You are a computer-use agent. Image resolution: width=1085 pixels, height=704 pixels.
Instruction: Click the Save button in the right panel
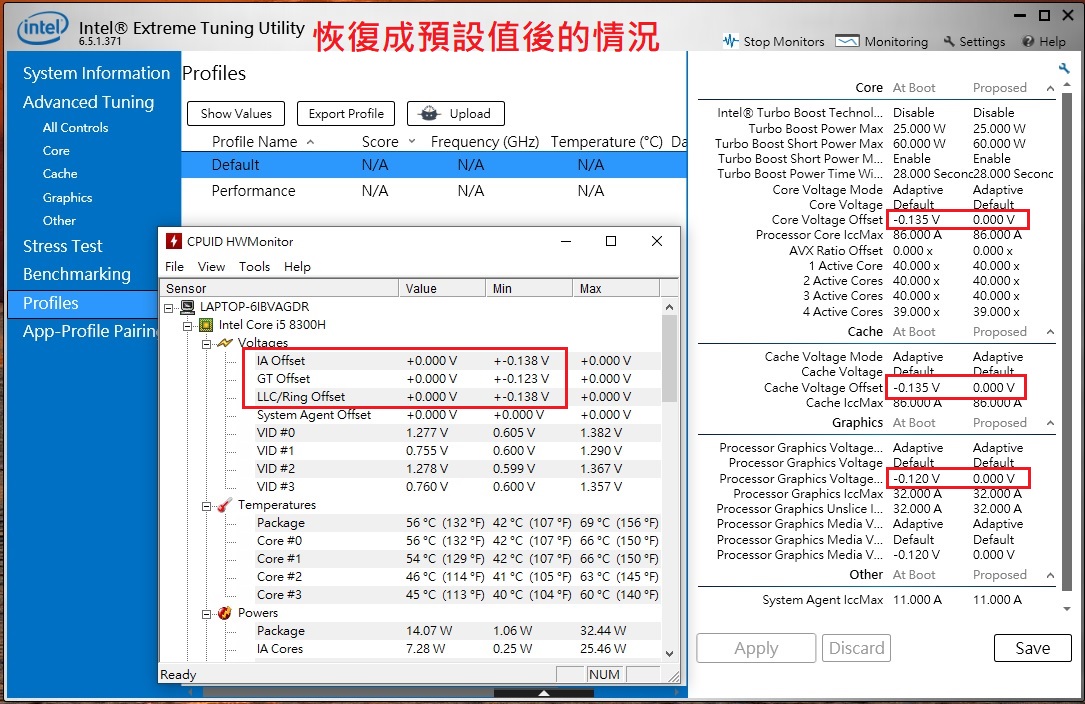(1032, 648)
